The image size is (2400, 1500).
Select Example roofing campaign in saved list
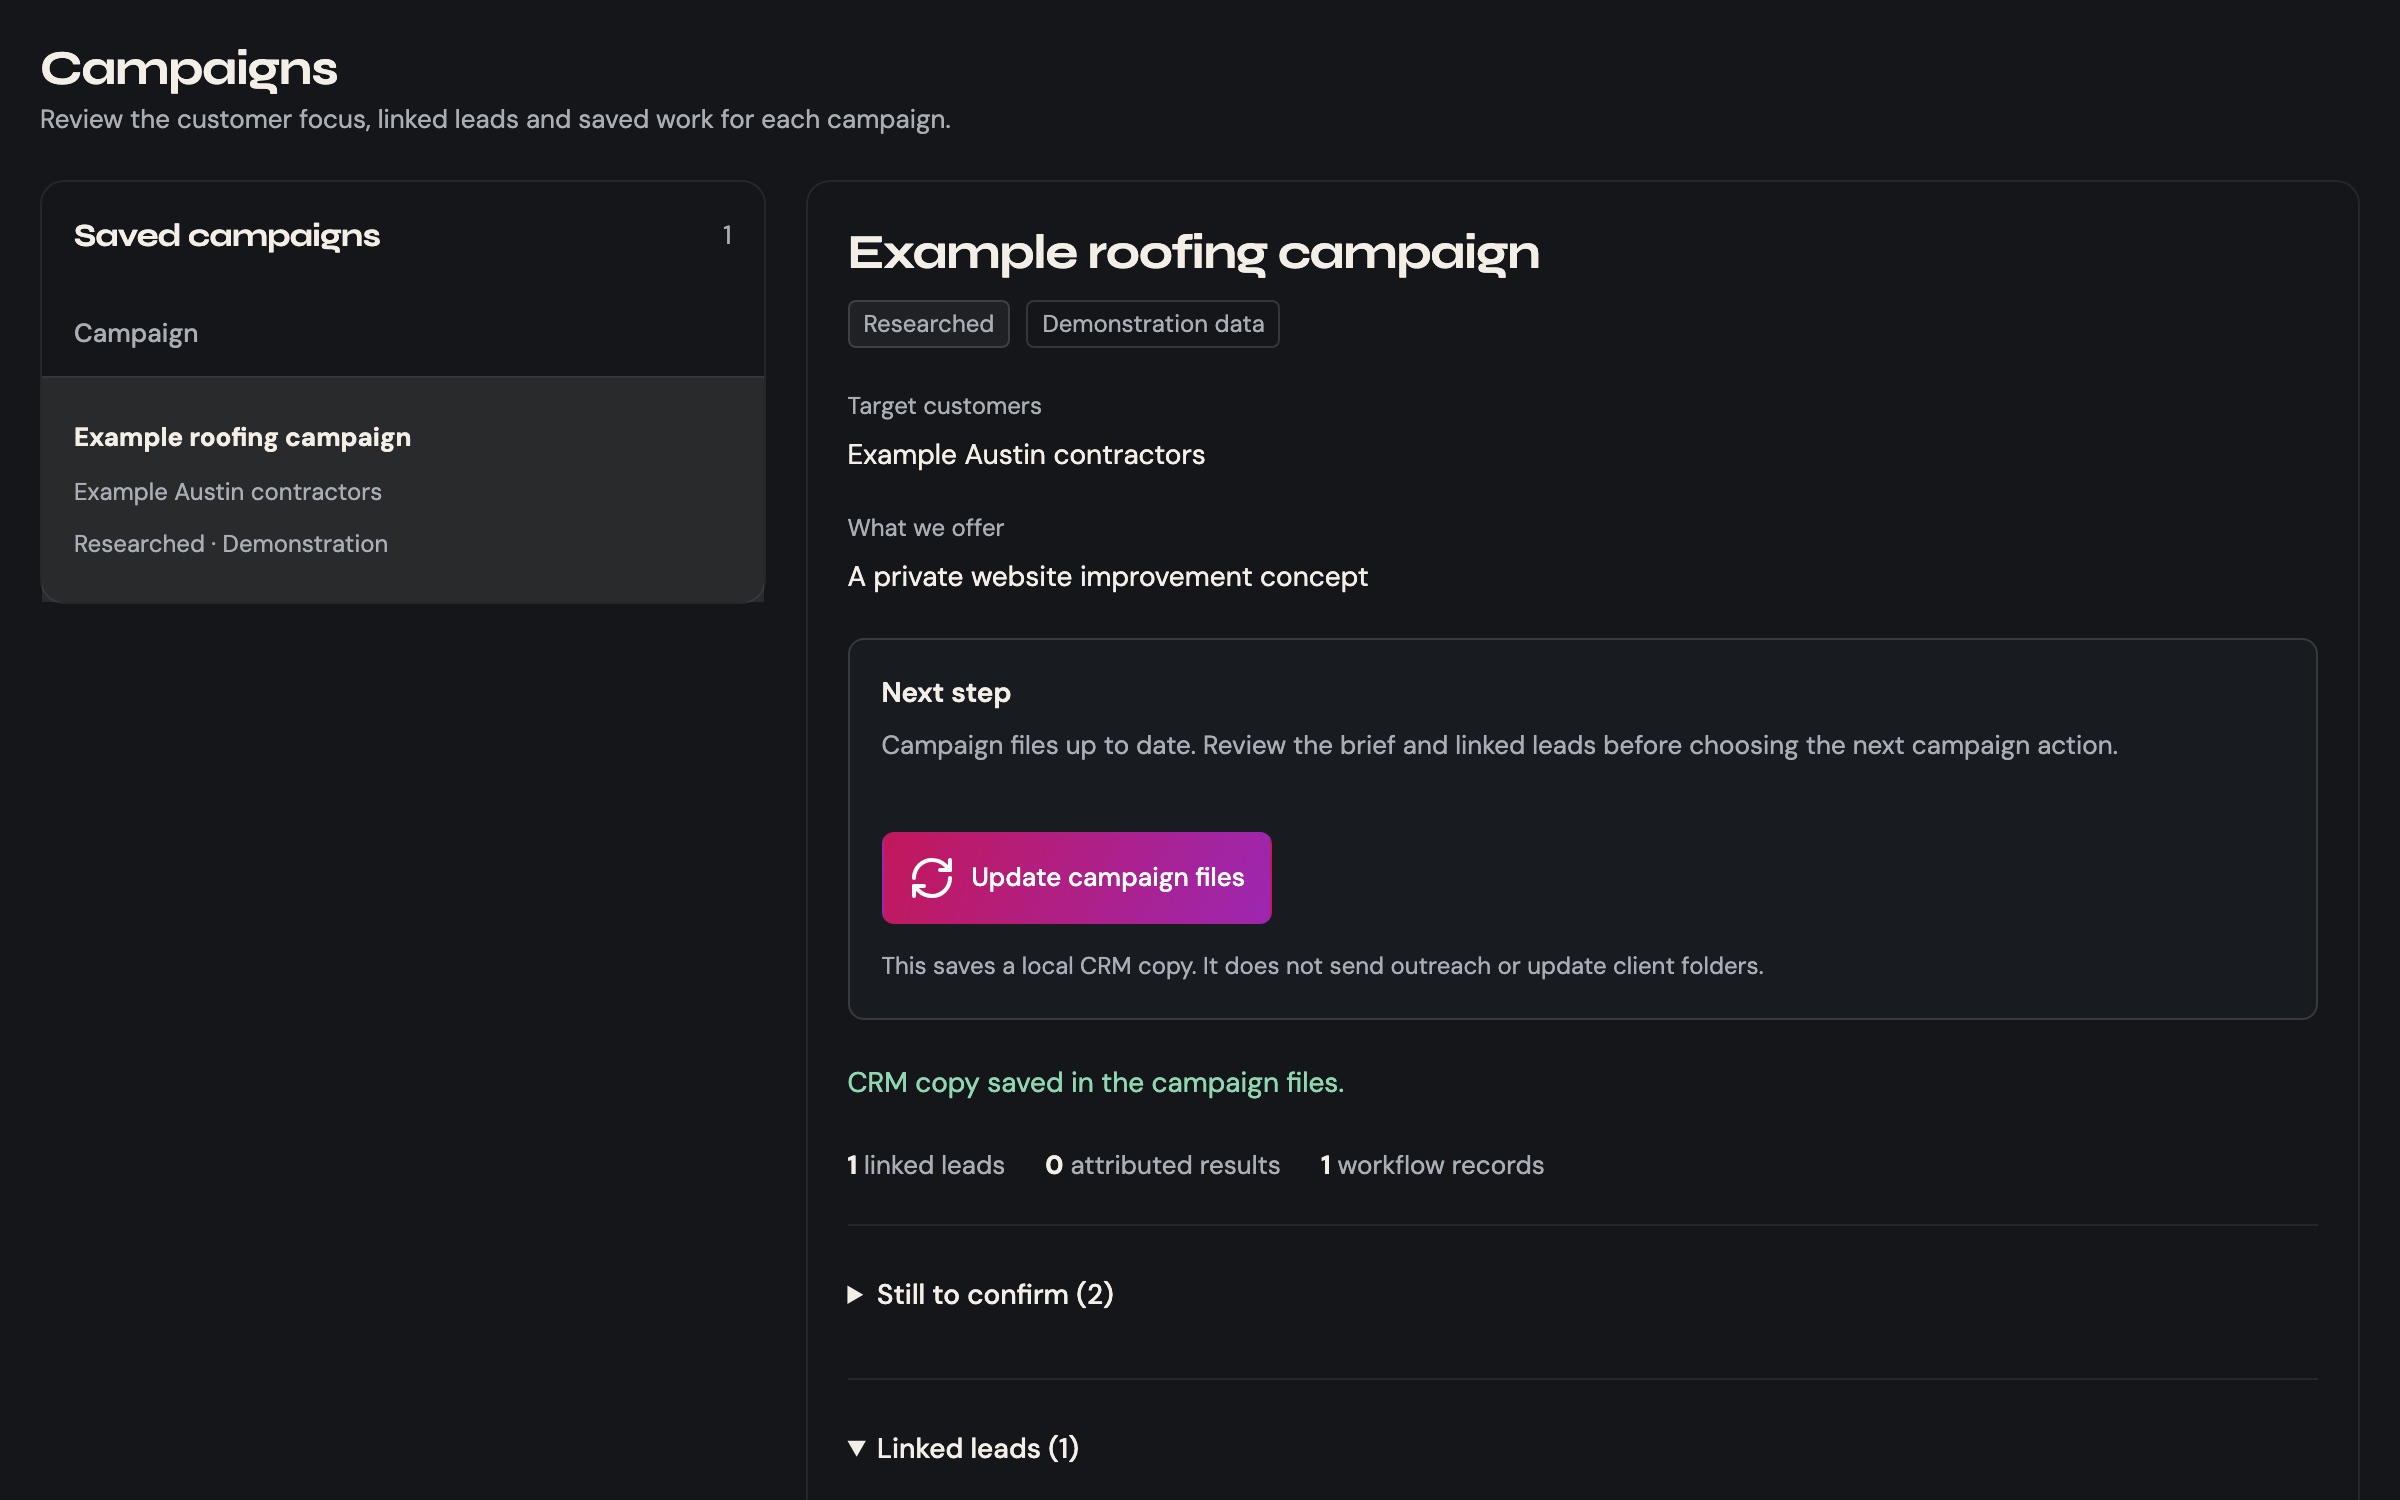click(403, 489)
